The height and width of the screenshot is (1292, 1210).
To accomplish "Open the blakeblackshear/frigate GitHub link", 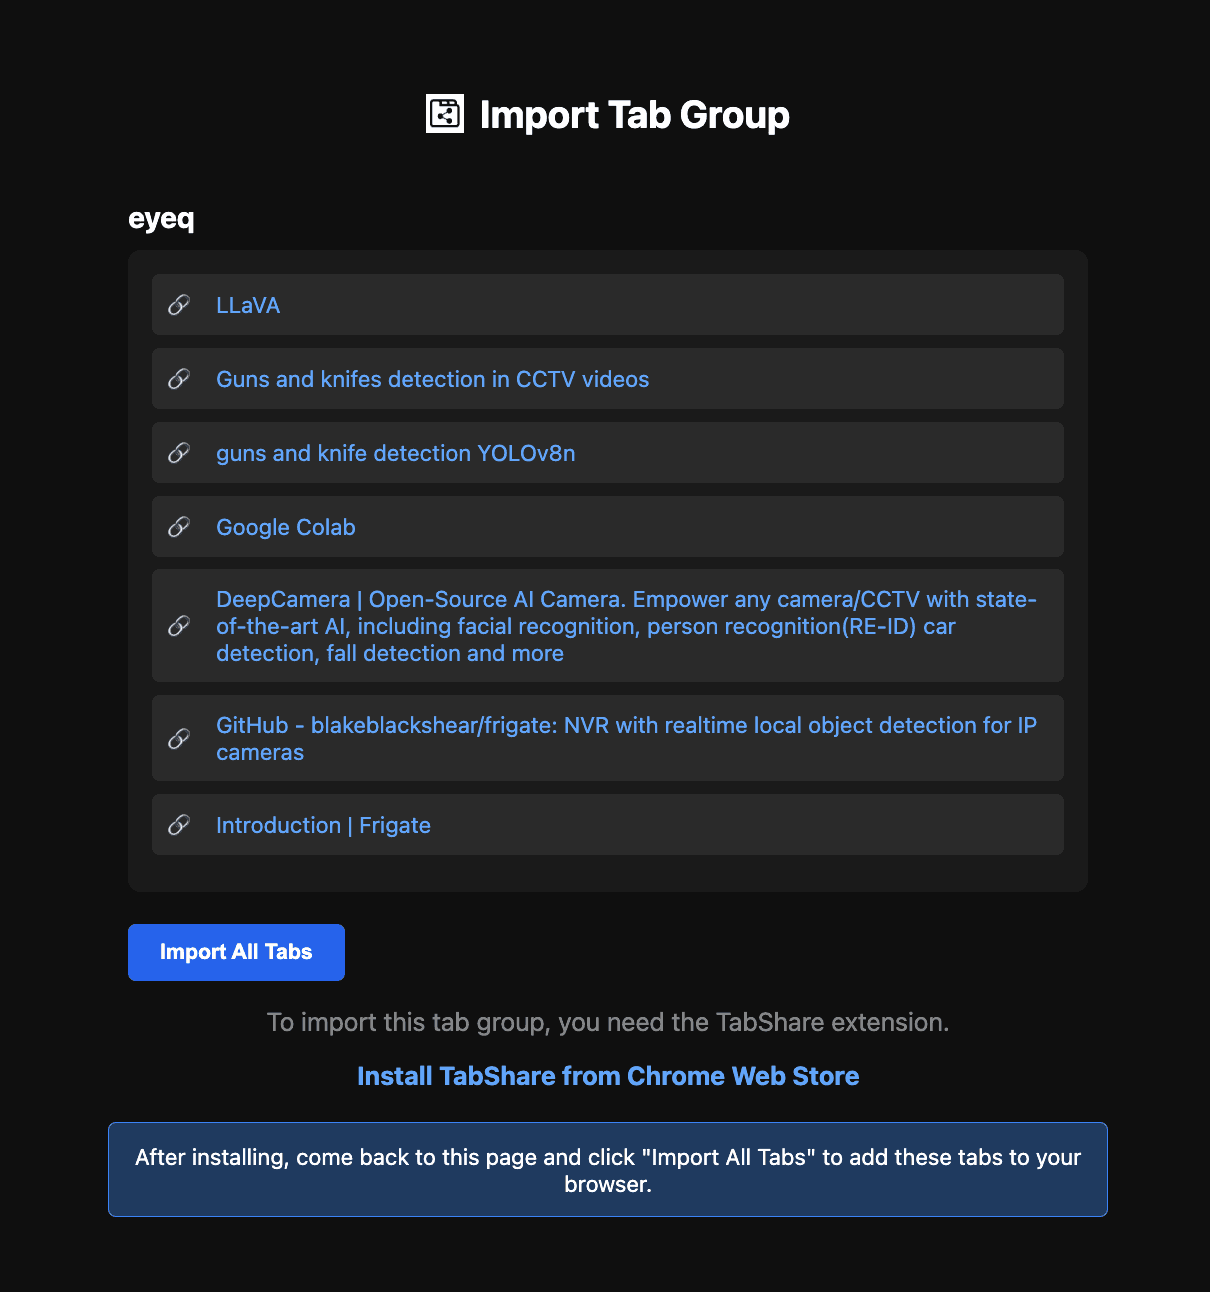I will [625, 738].
